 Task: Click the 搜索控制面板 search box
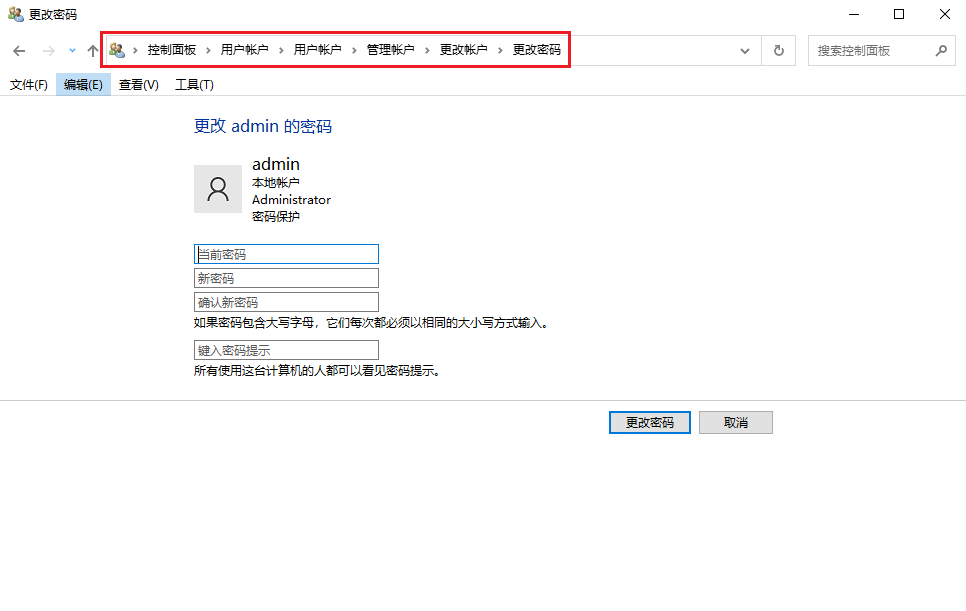tap(870, 50)
